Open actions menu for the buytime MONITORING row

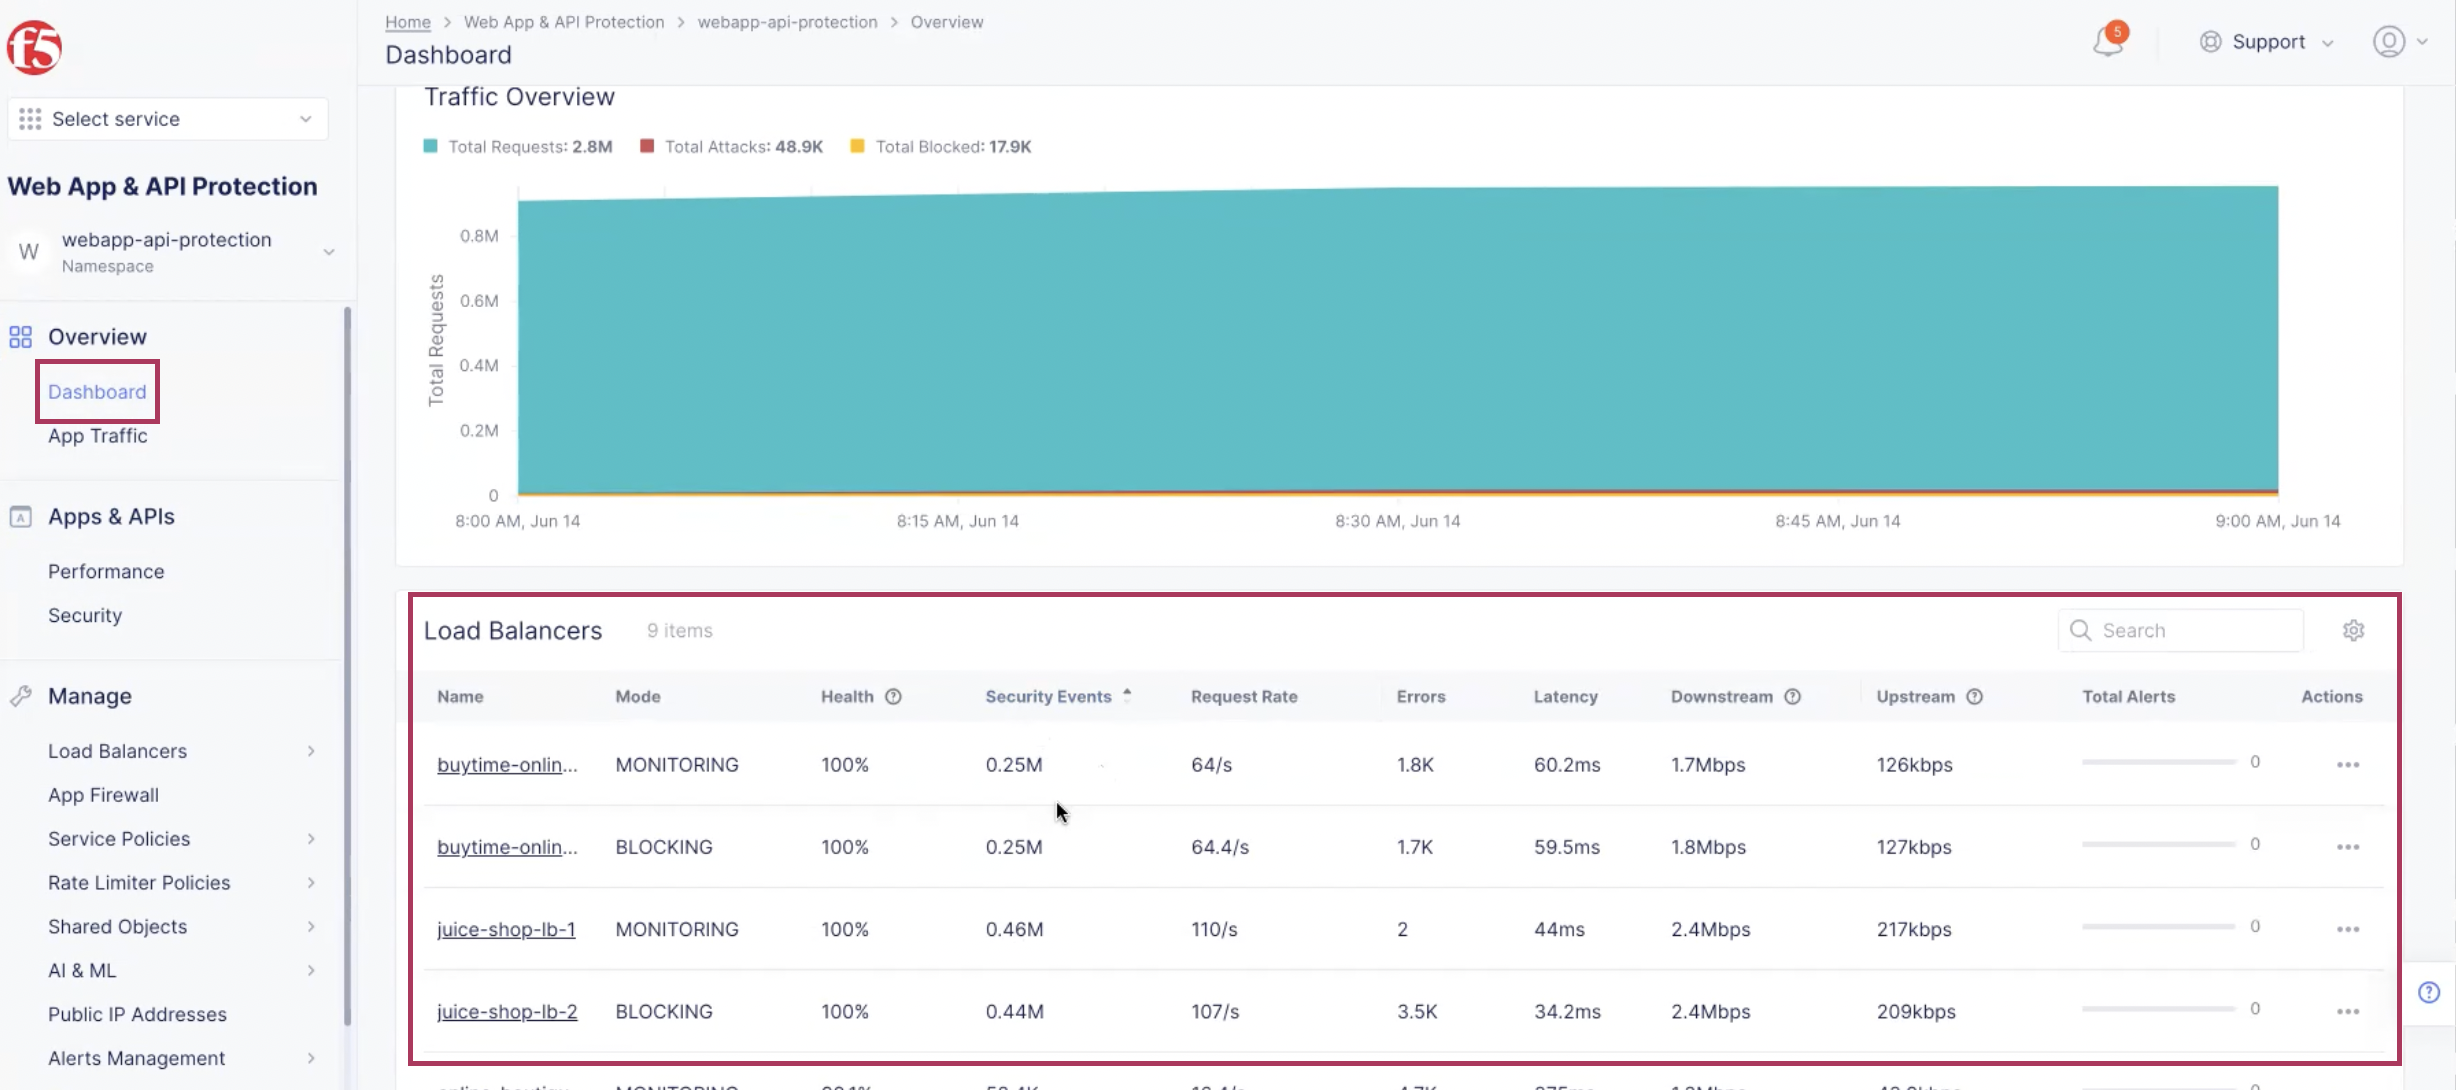2347,765
